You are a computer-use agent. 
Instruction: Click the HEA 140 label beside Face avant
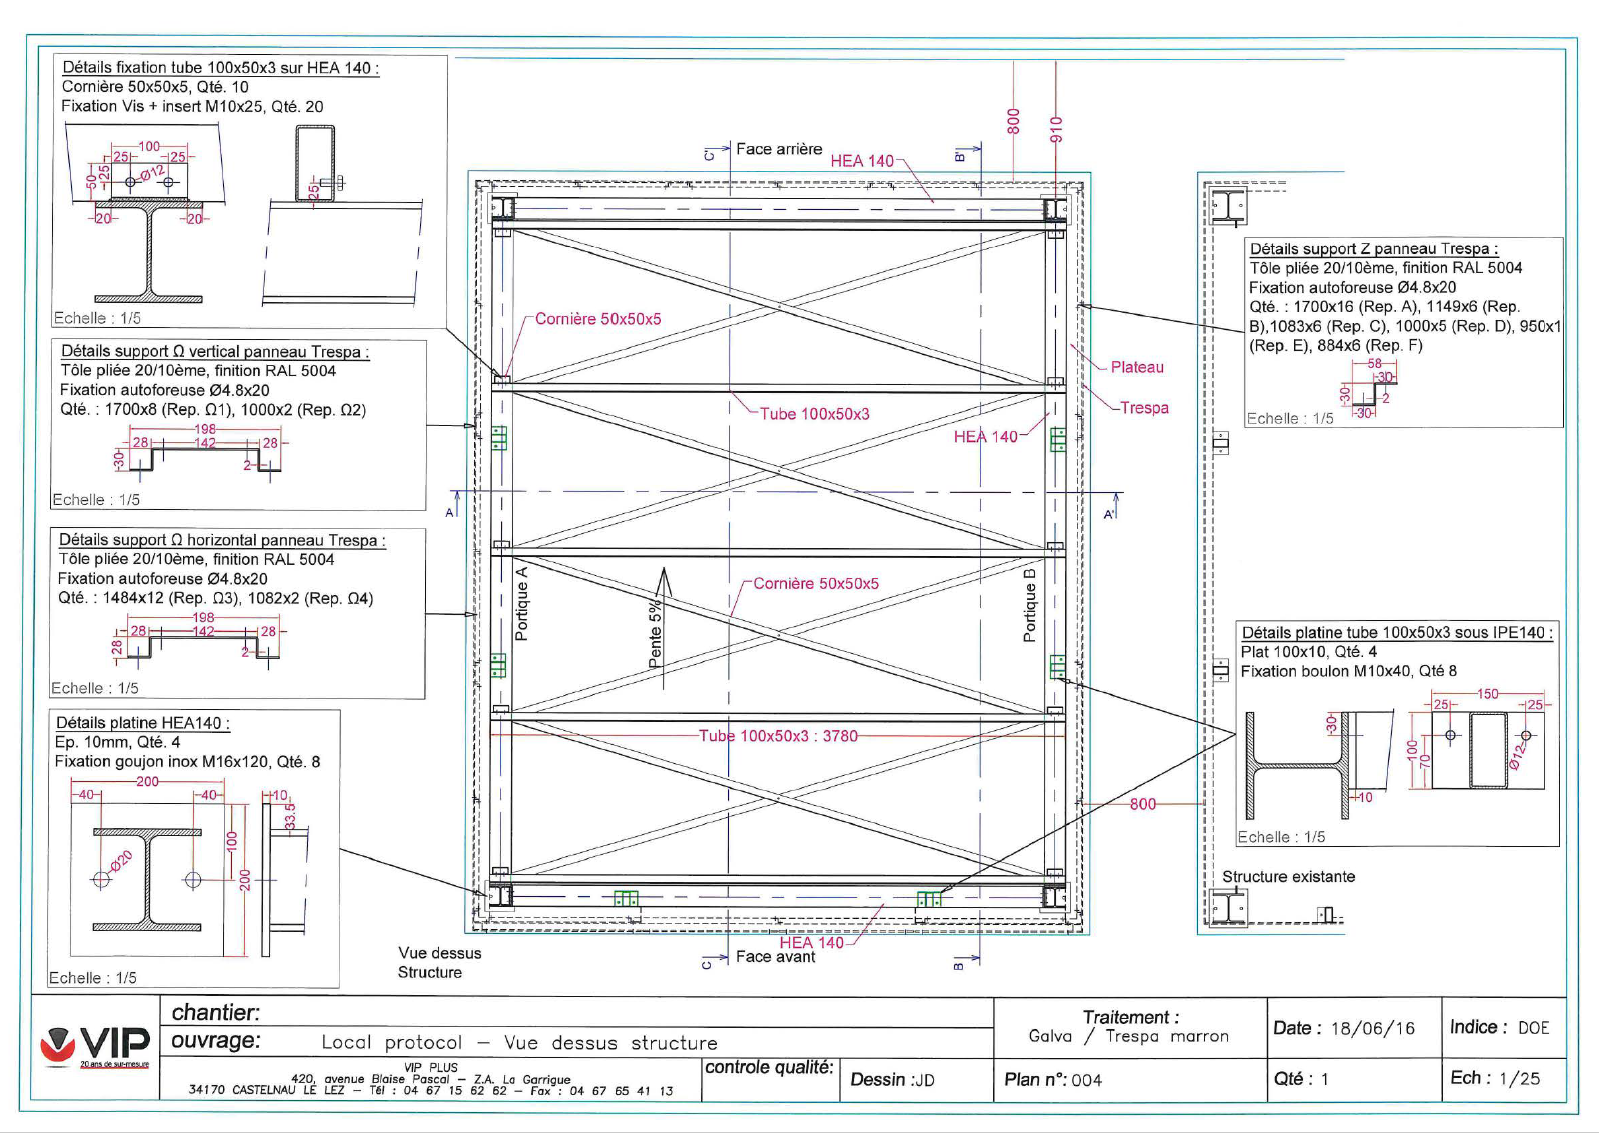pyautogui.click(x=811, y=943)
